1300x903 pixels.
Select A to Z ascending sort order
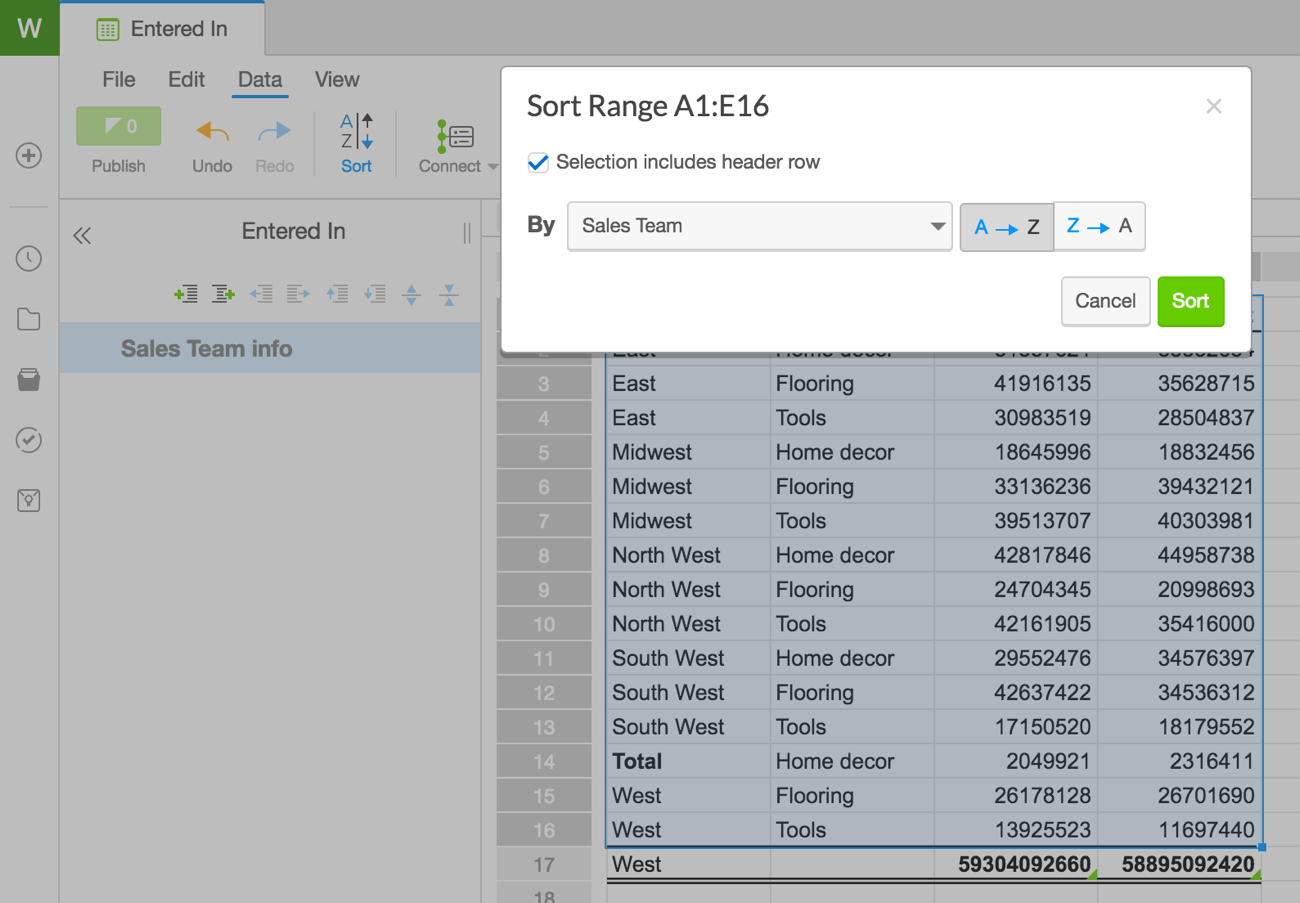point(1006,227)
